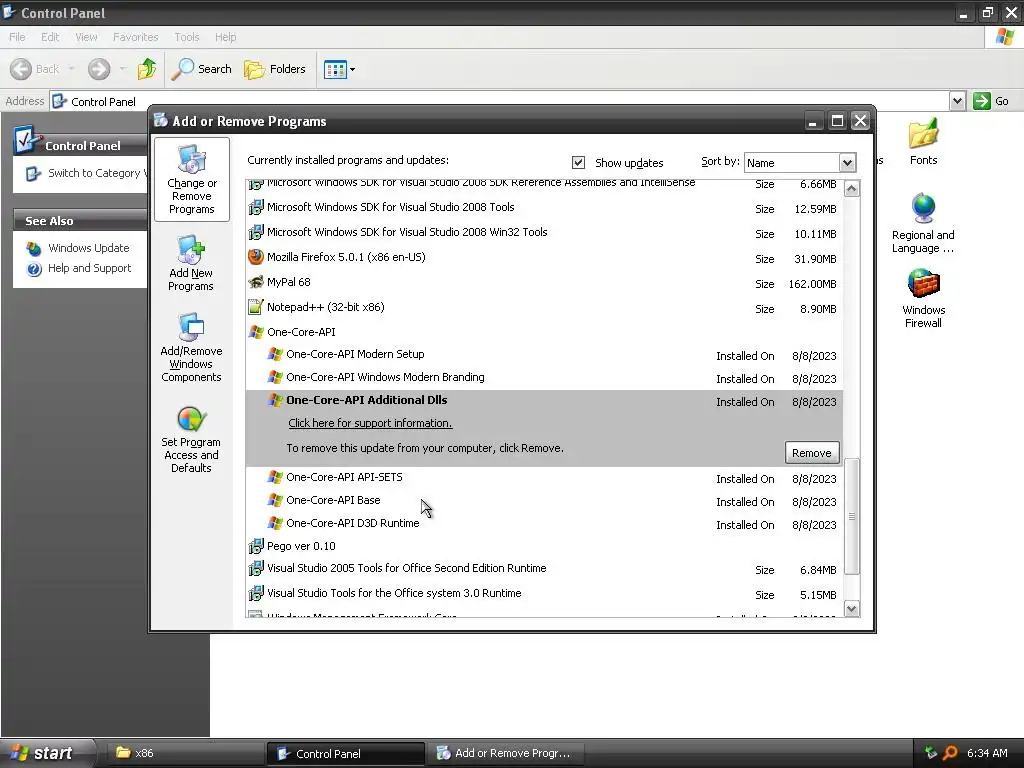The image size is (1024, 768).
Task: Open the Tools menu
Action: pos(187,37)
